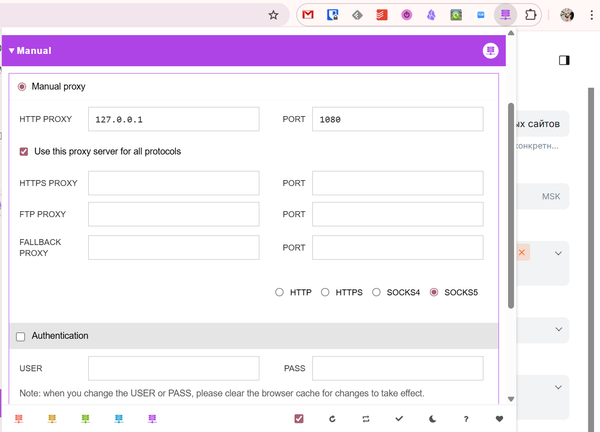The image size is (600, 432).
Task: Toggle the maroon checkbox in the bottom bar
Action: [x=299, y=419]
